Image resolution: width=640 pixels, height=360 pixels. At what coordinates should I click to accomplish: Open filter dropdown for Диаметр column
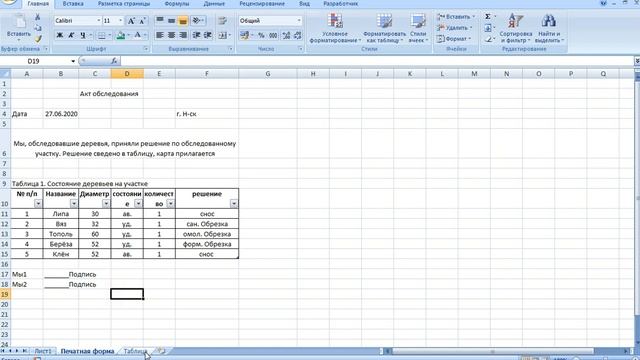pos(106,203)
